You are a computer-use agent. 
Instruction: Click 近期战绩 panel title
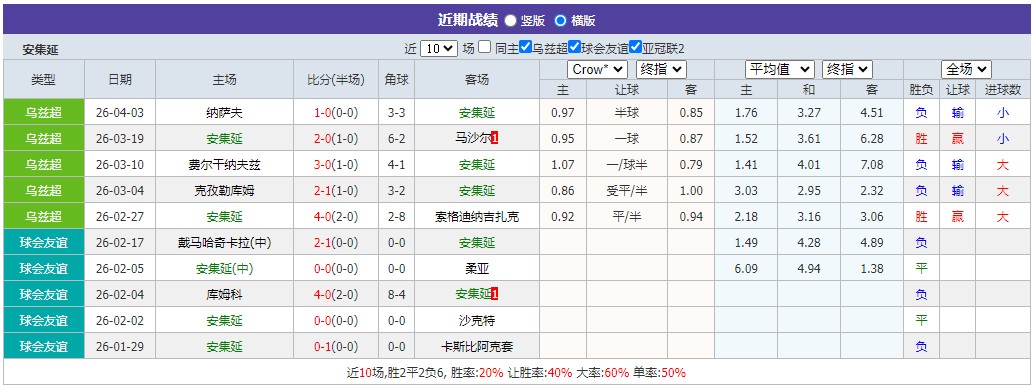coord(467,20)
